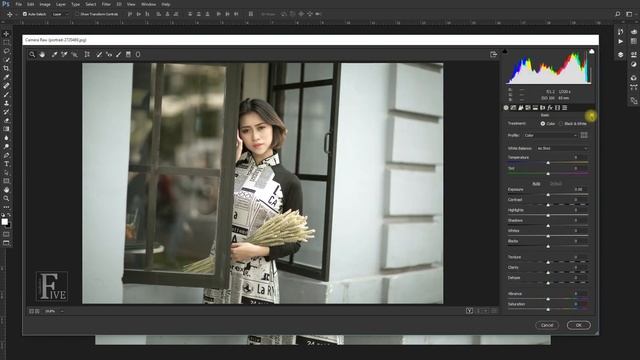Open Photoshop search icon at top right
This screenshot has height=360, width=640.
tap(618, 14)
